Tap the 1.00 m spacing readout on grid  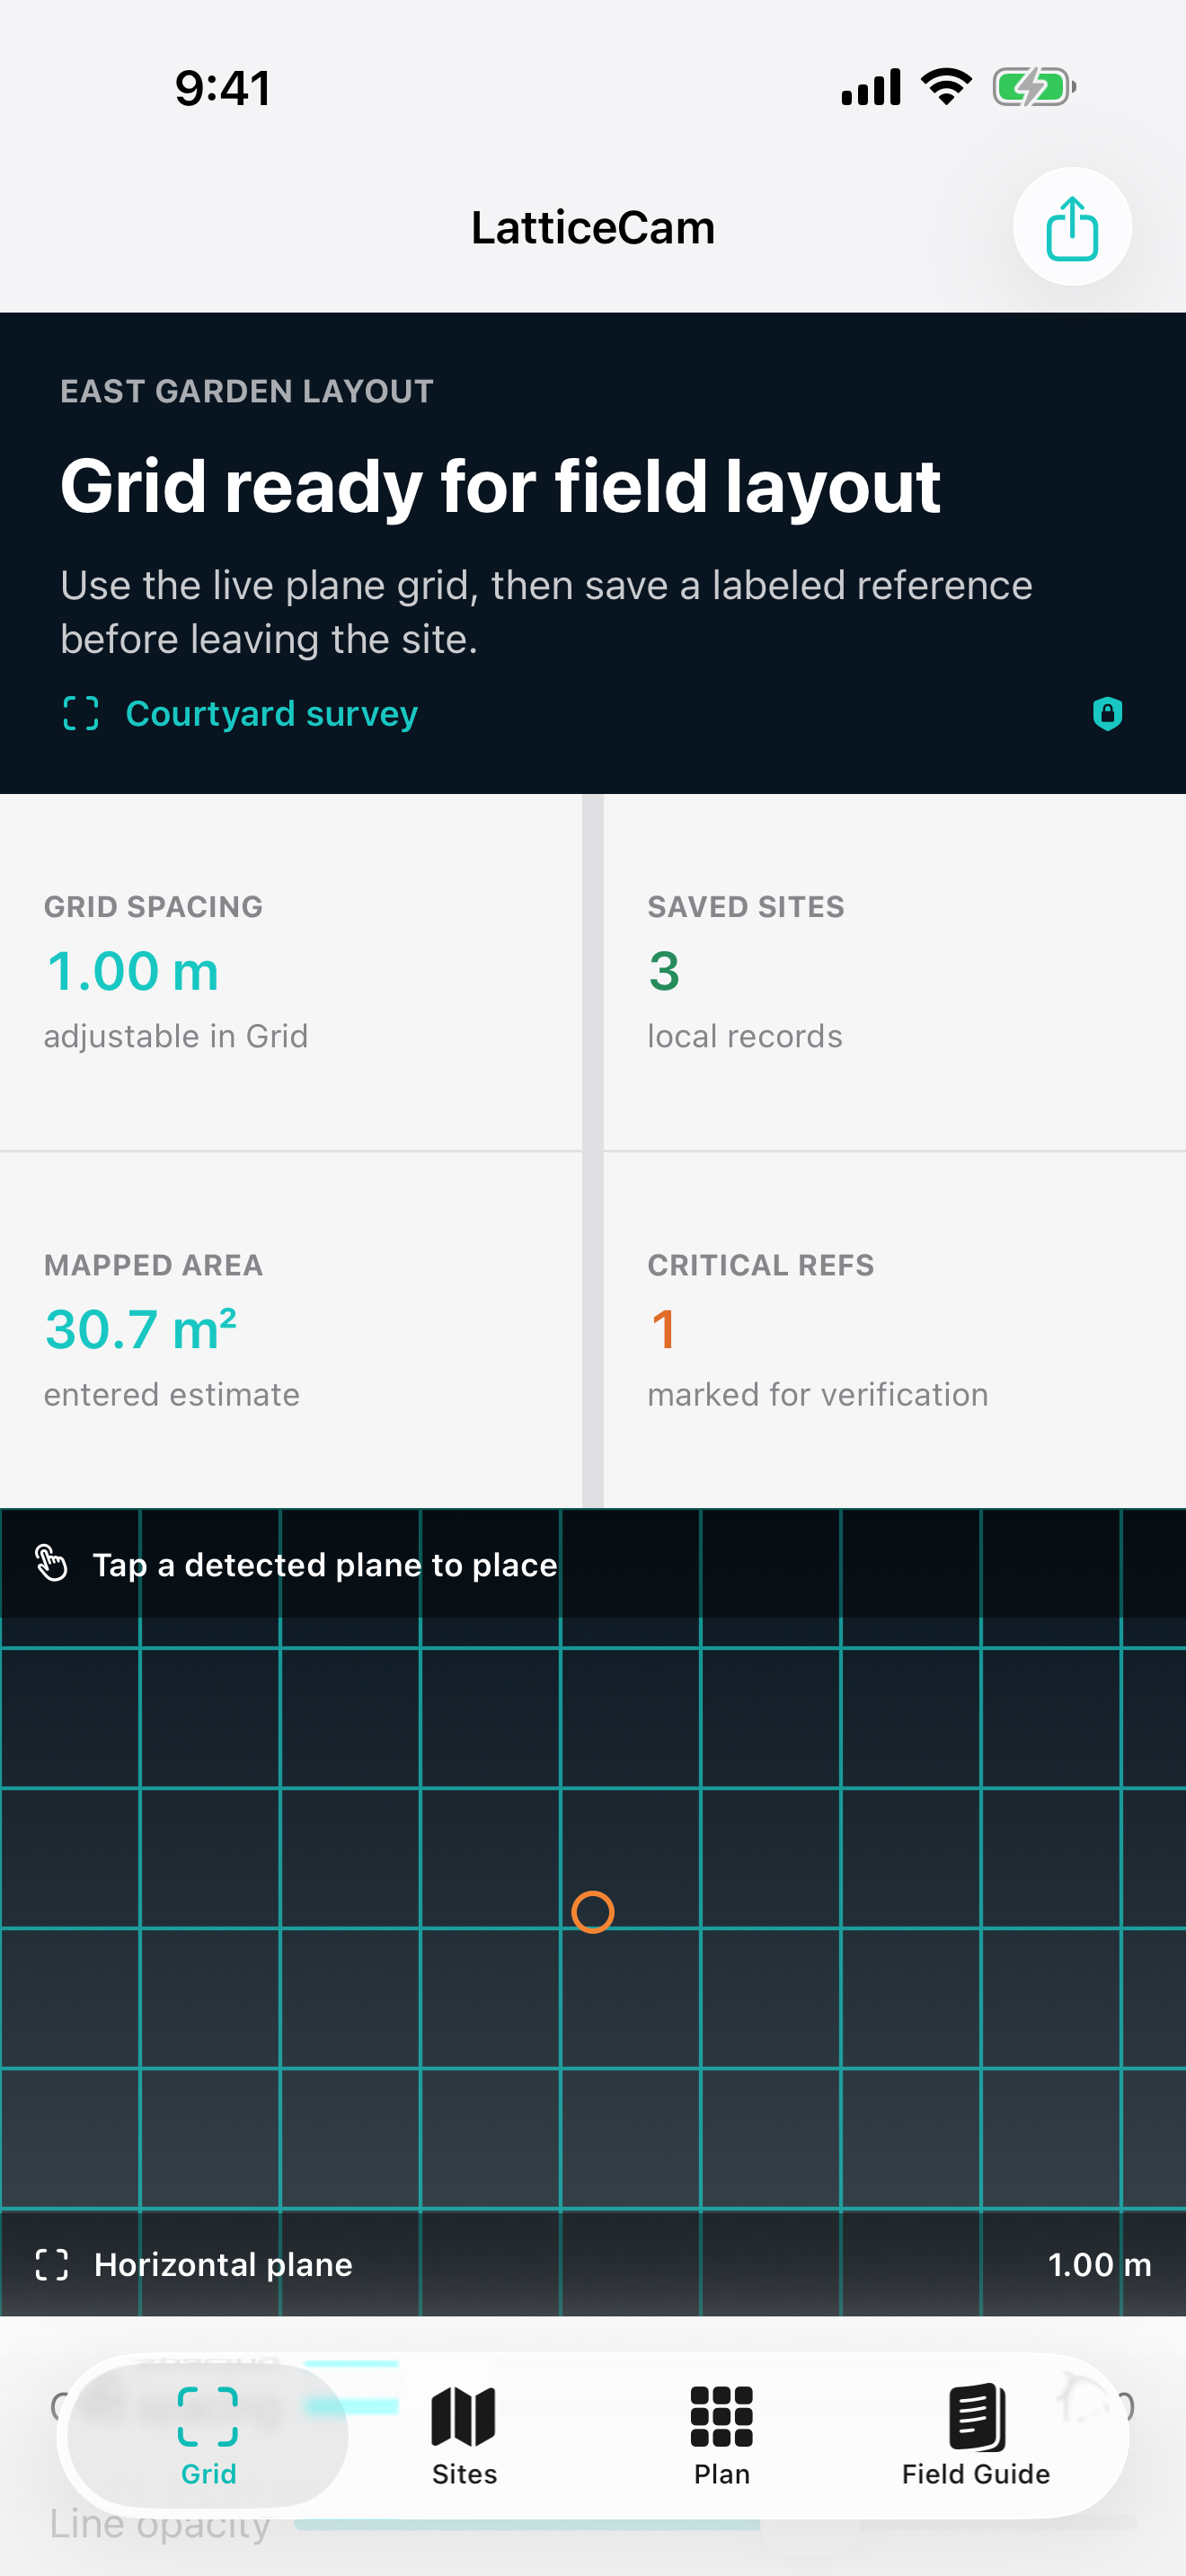tap(1099, 2265)
